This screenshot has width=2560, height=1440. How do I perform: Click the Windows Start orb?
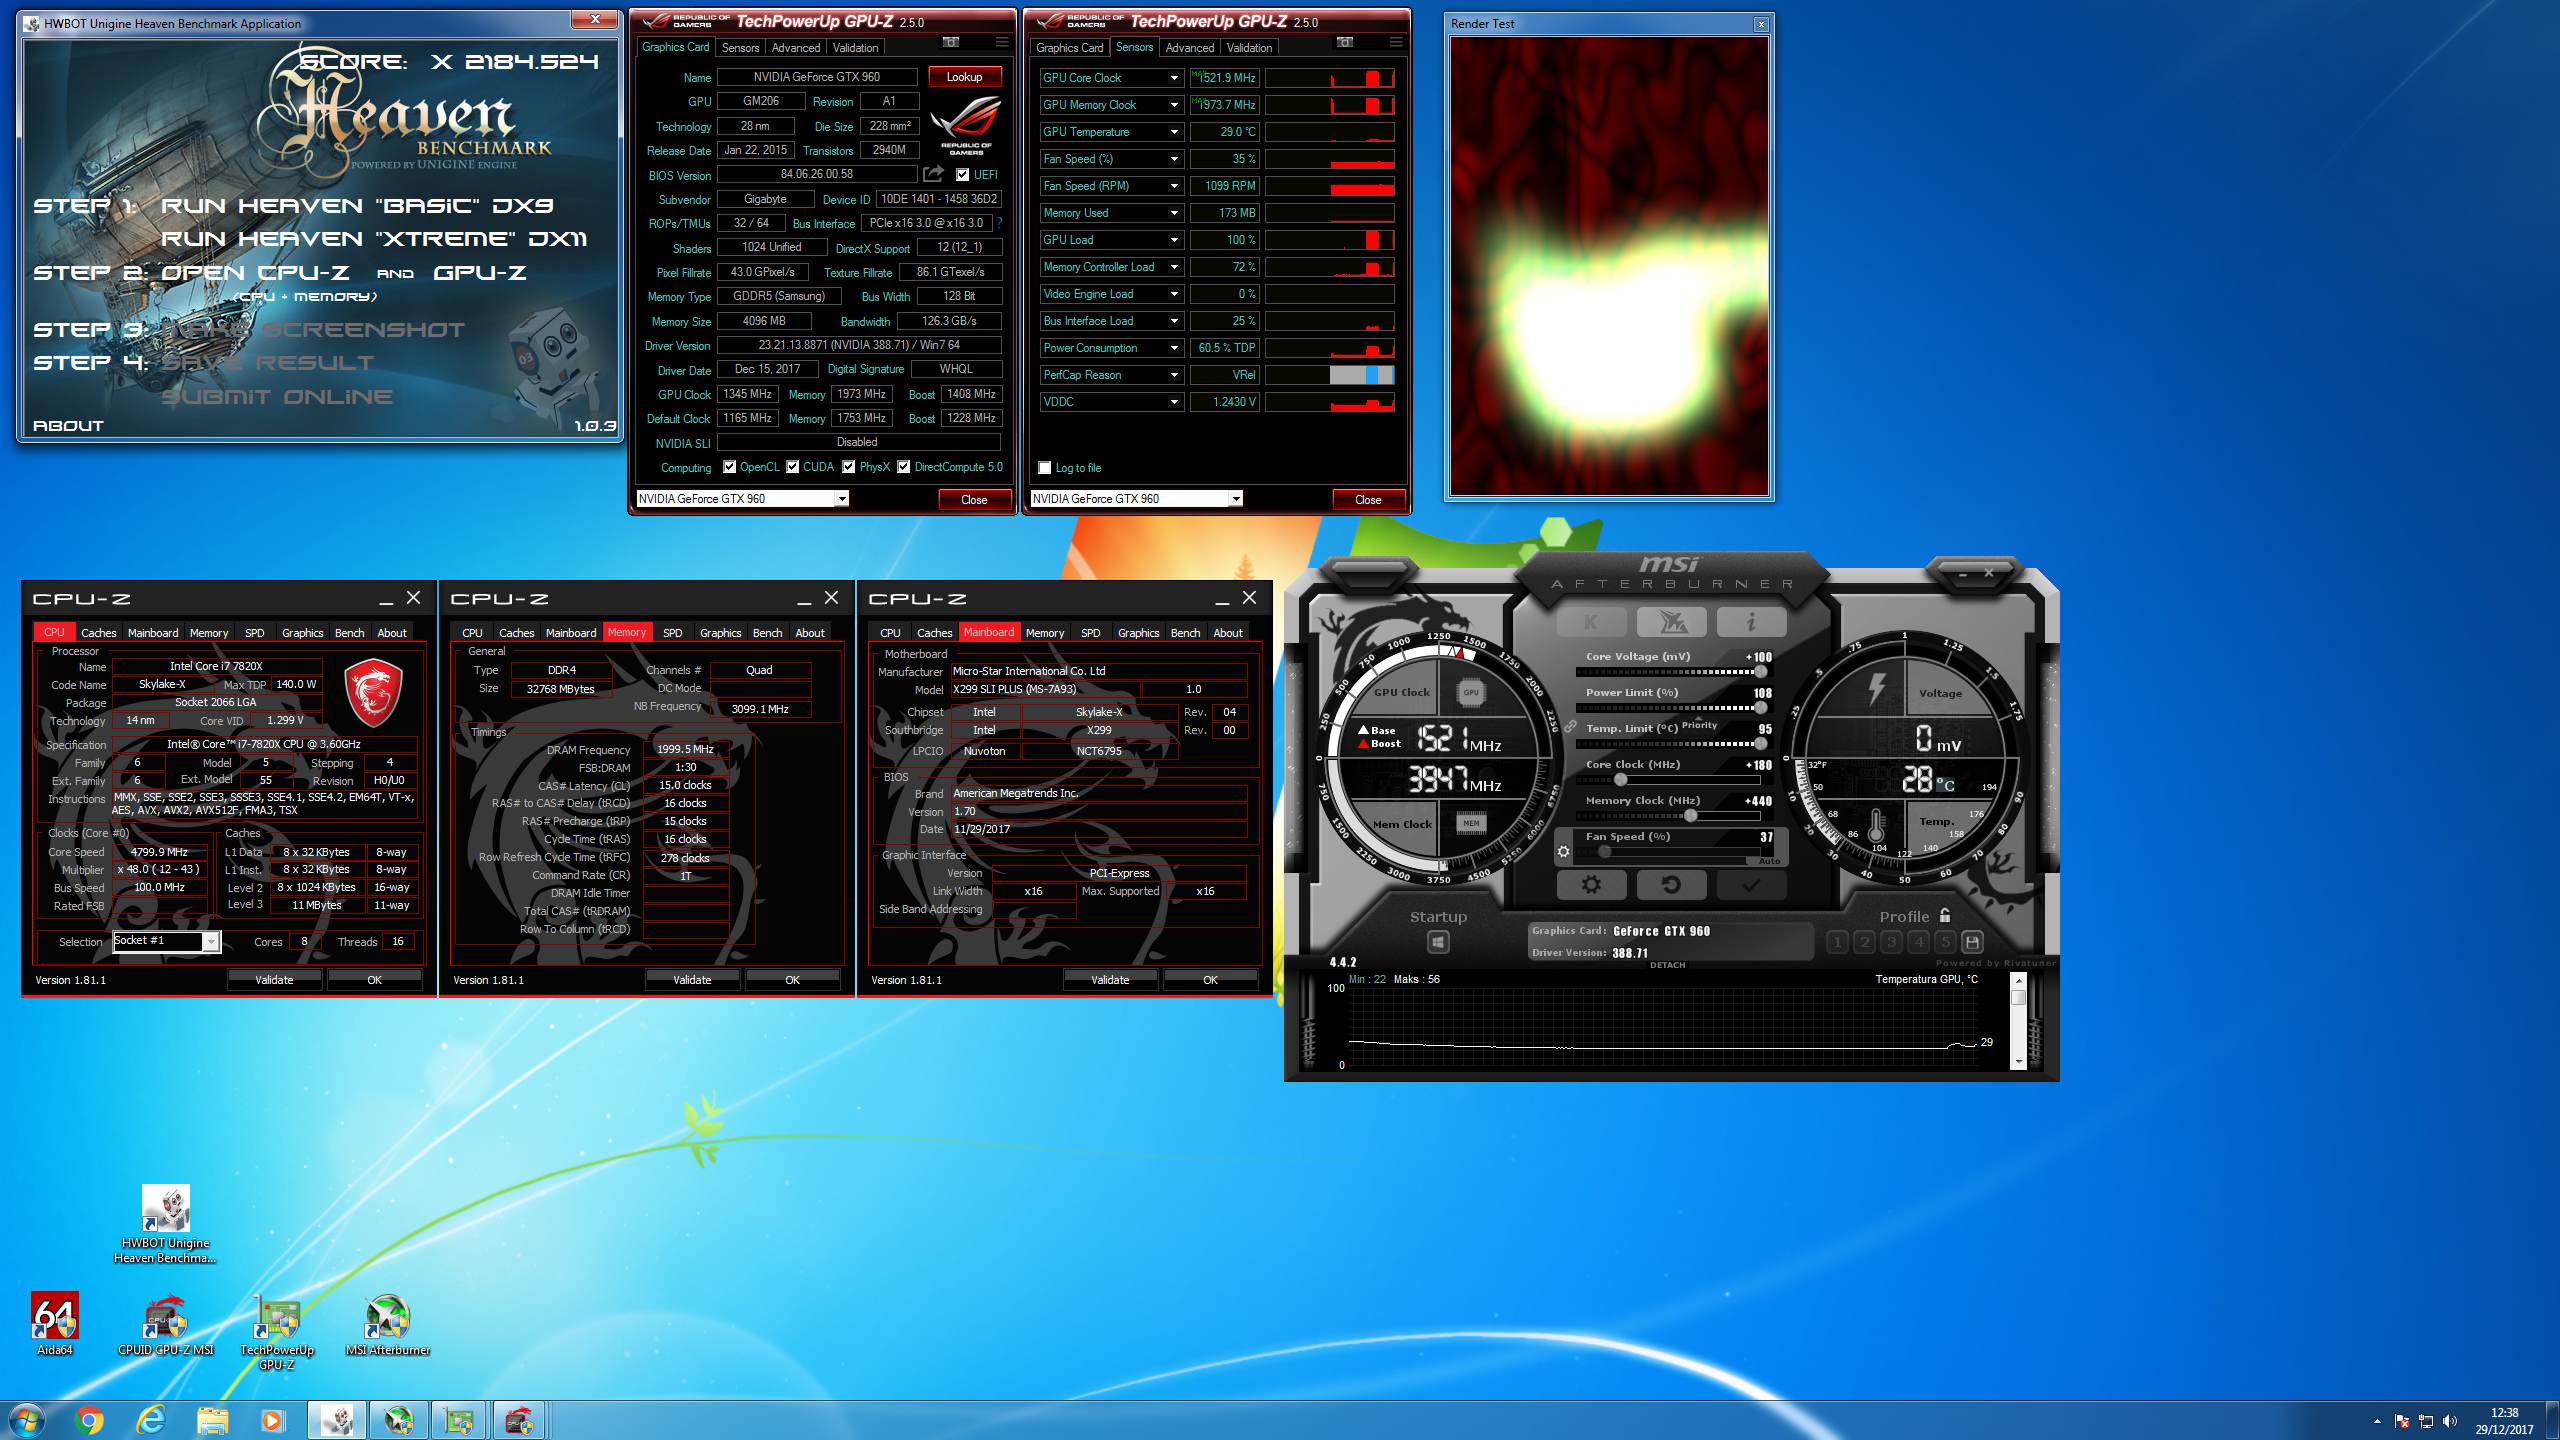click(26, 1420)
